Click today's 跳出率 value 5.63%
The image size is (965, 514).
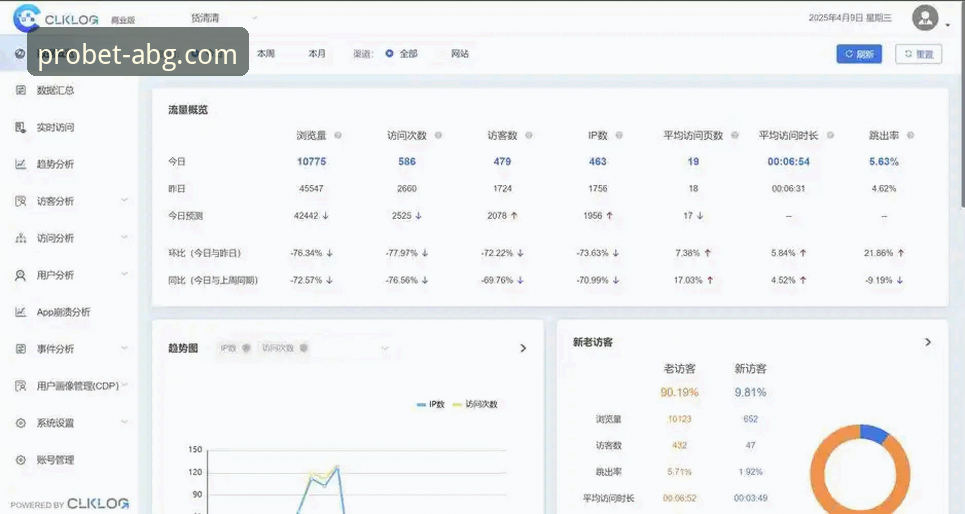(x=884, y=161)
